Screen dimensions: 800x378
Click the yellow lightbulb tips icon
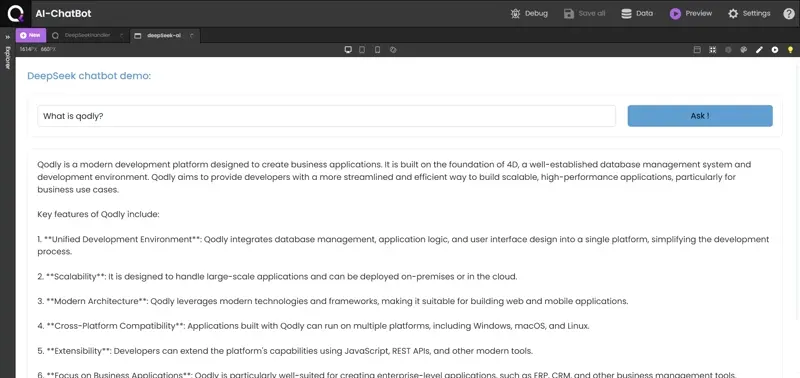click(x=790, y=49)
